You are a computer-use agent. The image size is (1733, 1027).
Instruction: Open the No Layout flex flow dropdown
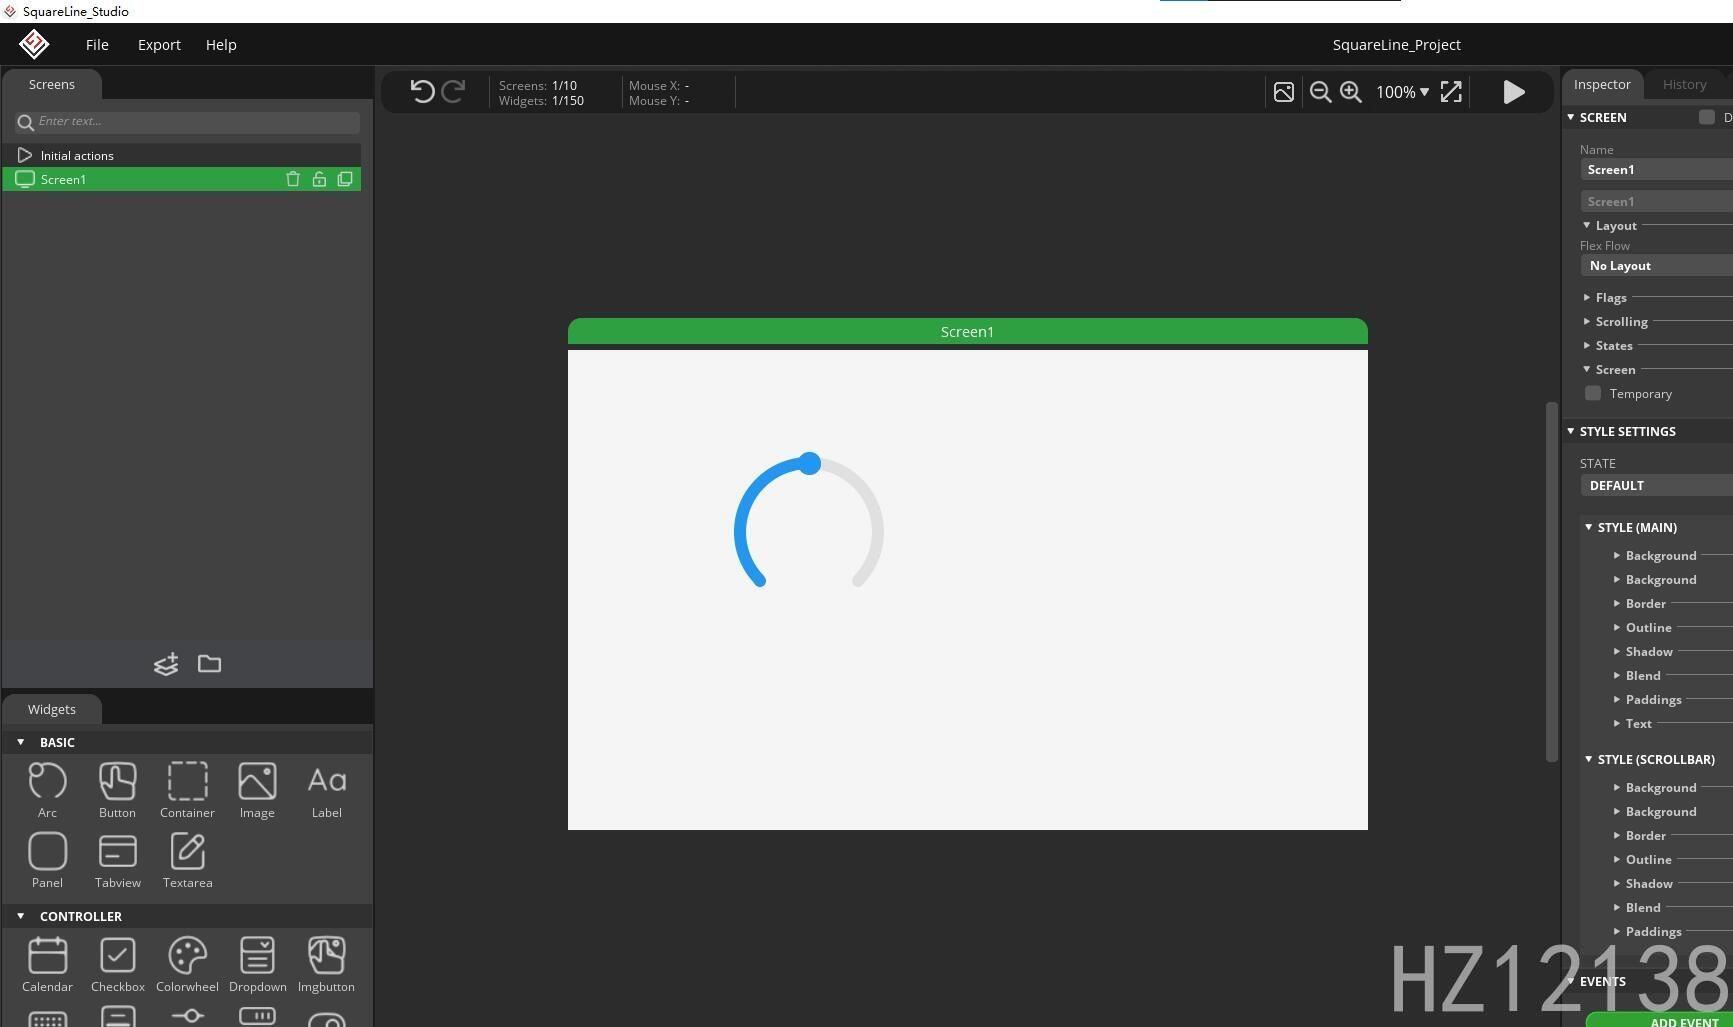coord(1656,265)
